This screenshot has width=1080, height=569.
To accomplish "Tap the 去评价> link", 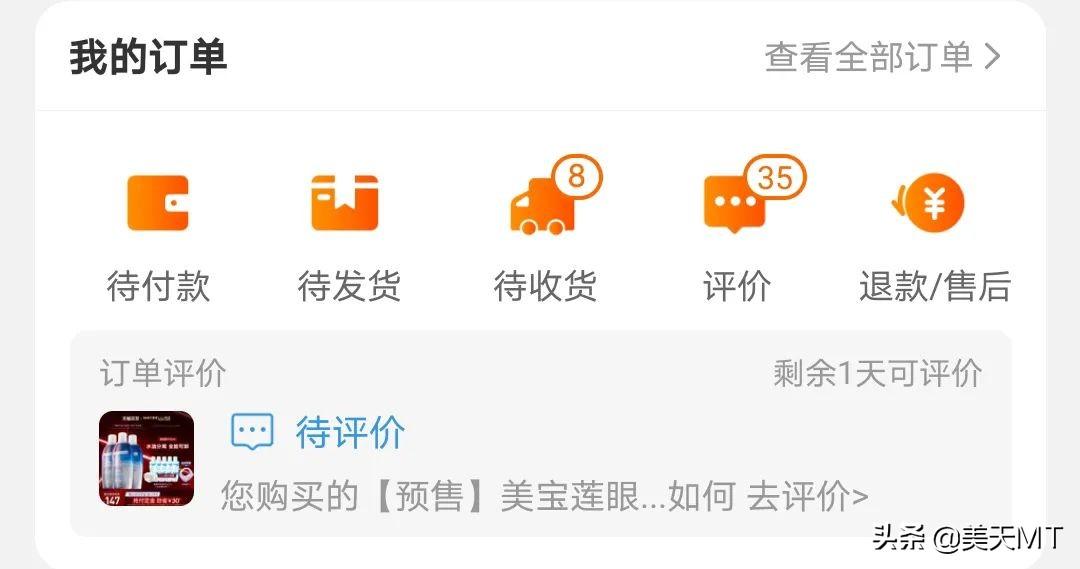I will tap(808, 496).
